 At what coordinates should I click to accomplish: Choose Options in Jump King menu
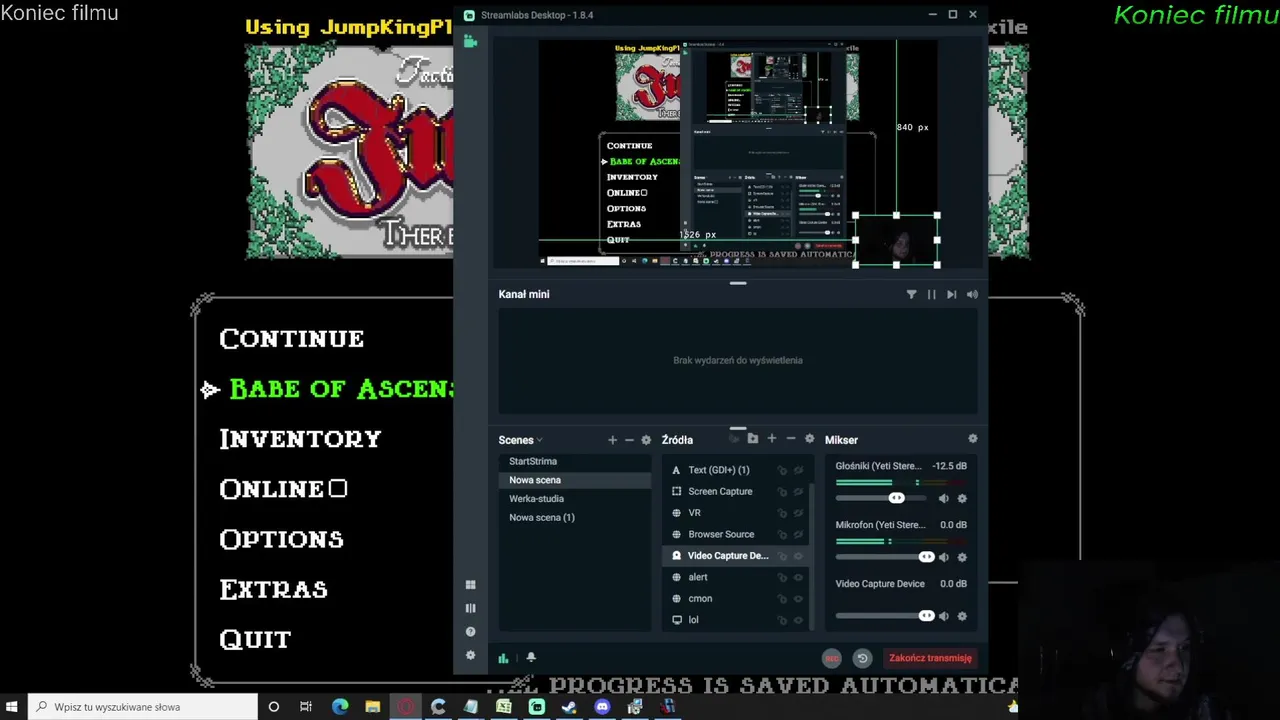(281, 539)
